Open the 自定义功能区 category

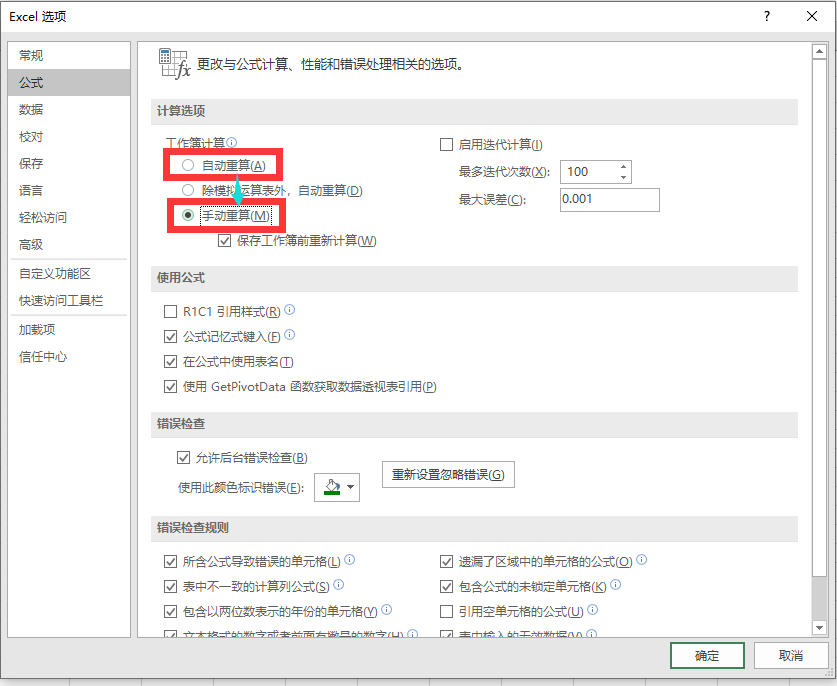tap(69, 274)
